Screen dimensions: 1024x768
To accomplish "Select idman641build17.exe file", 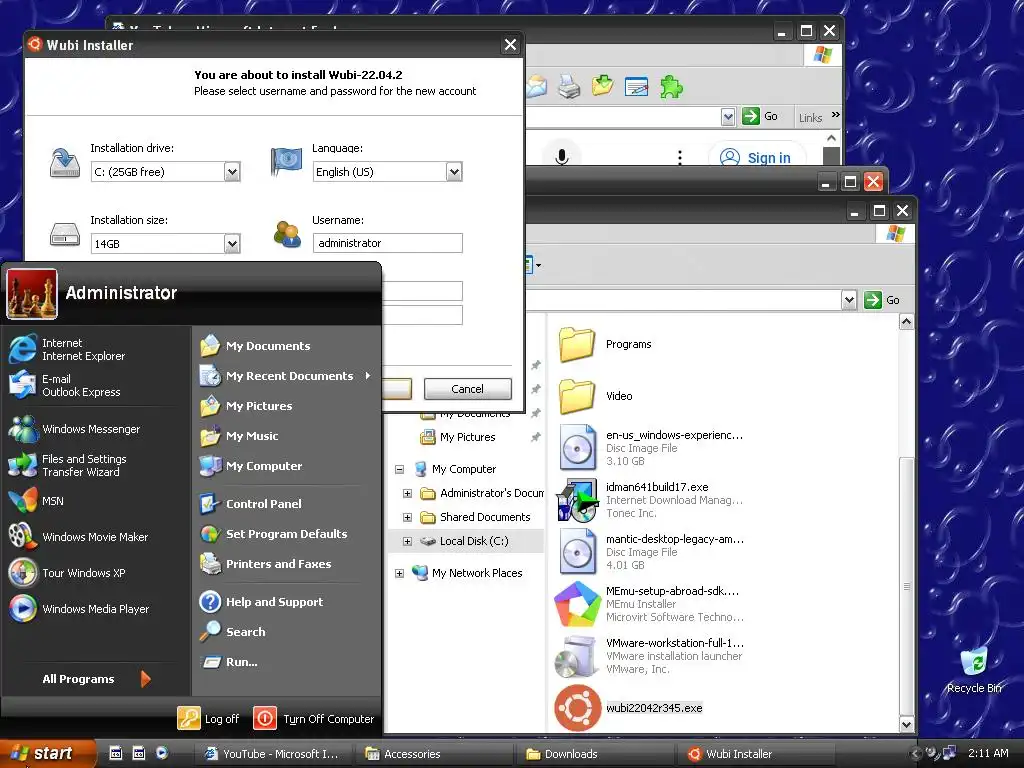I will pos(650,500).
